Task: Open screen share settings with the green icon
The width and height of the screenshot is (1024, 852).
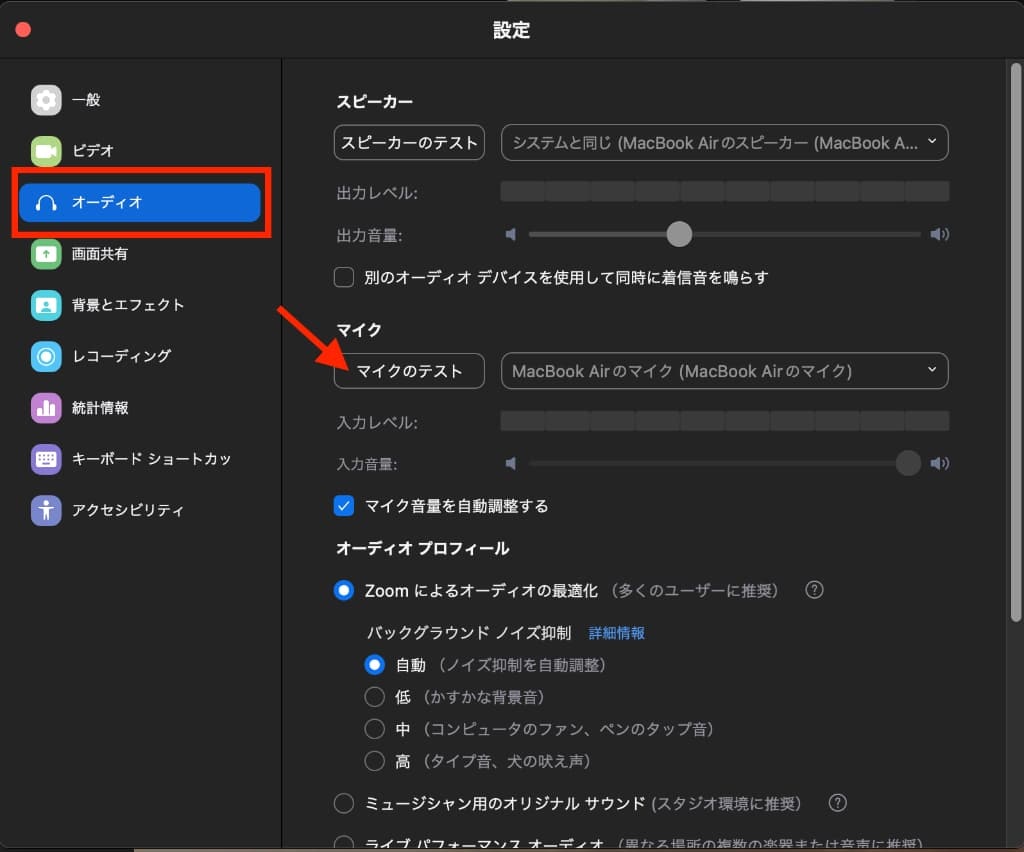Action: click(47, 254)
